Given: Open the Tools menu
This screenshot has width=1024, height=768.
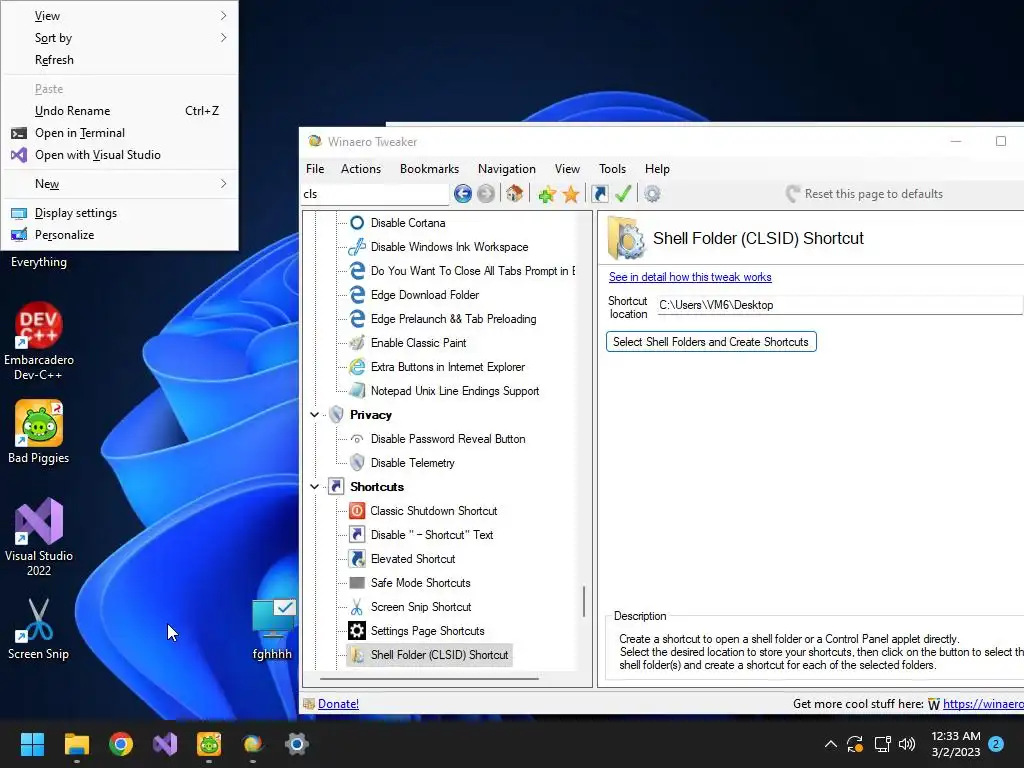Looking at the screenshot, I should [612, 168].
